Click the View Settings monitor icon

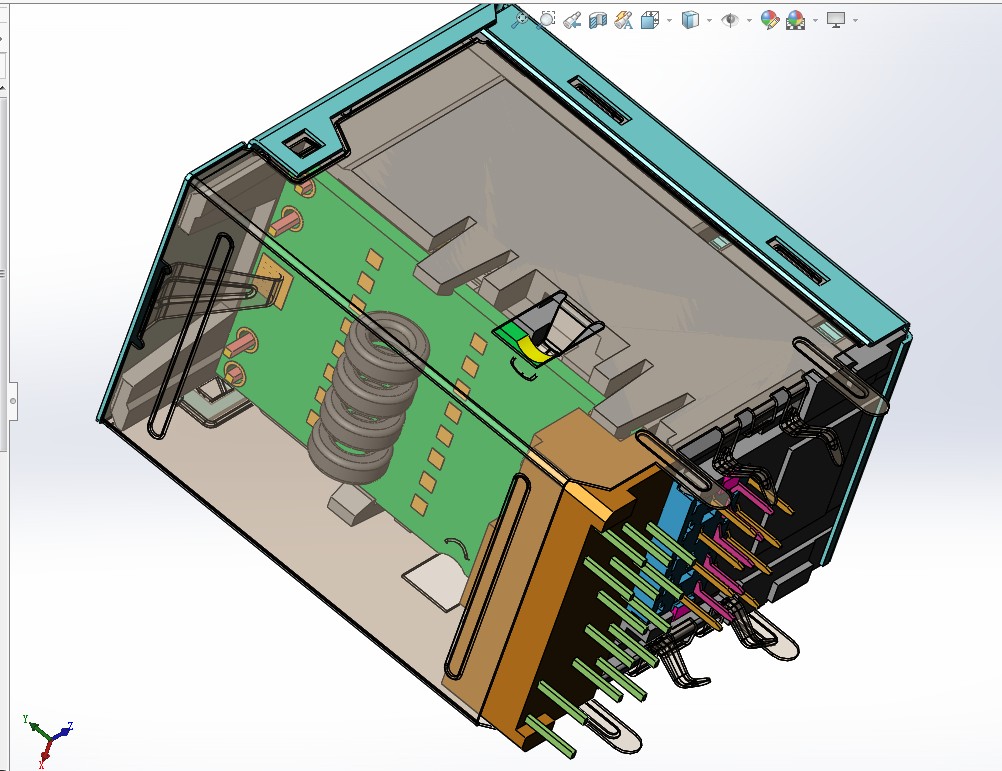(836, 20)
